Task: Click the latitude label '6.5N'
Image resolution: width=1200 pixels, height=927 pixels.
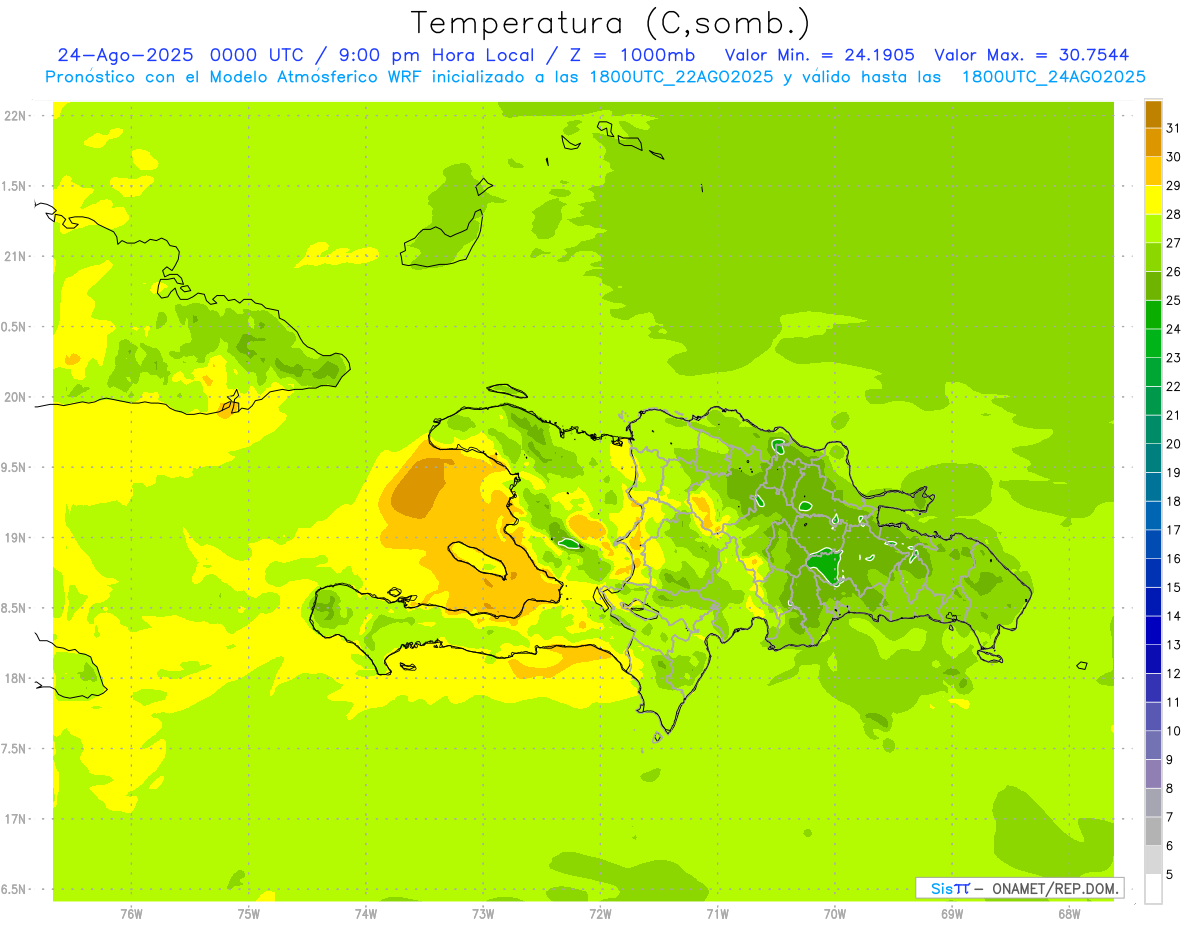Action: click(x=14, y=890)
